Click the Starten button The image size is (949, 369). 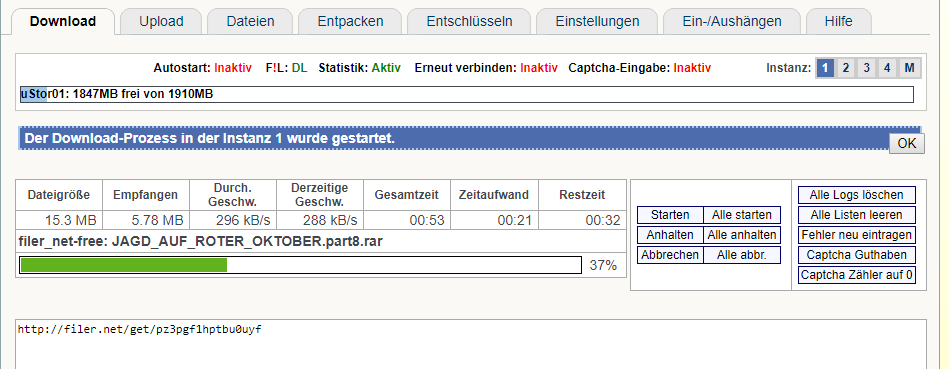click(670, 215)
